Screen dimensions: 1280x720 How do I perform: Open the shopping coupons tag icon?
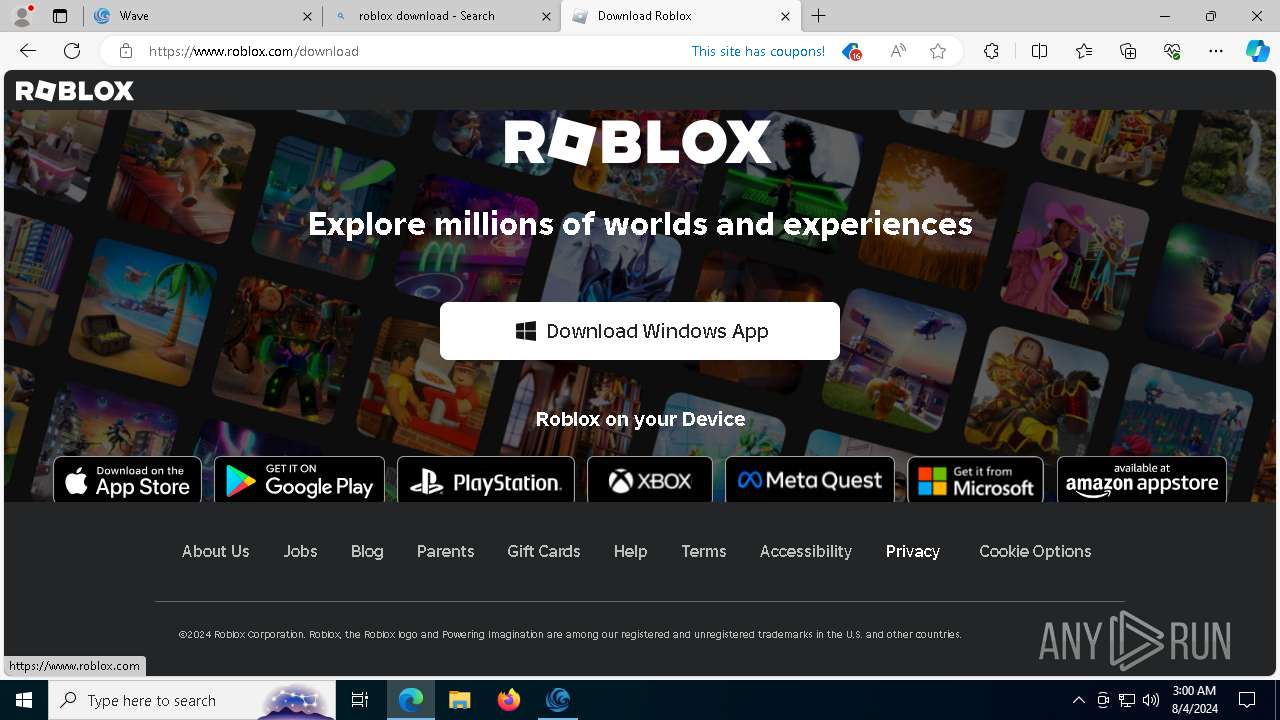(x=851, y=51)
